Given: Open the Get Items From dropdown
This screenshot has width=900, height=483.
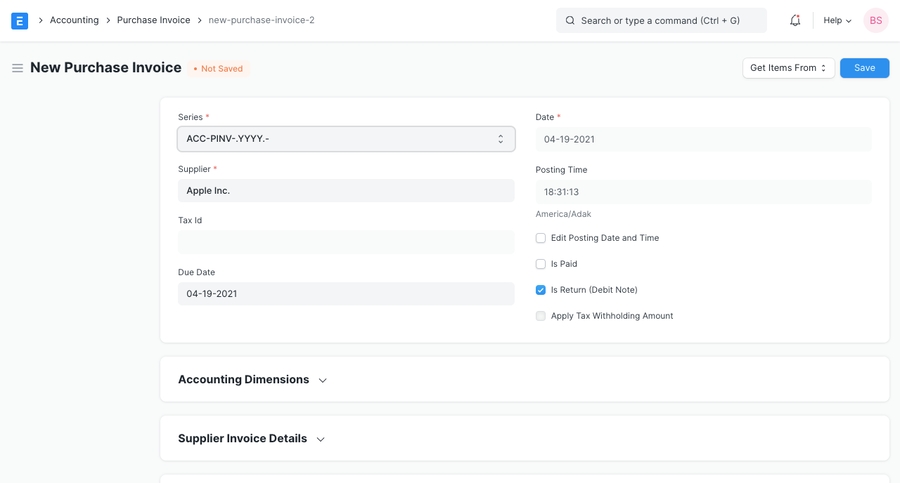Looking at the screenshot, I should point(788,68).
